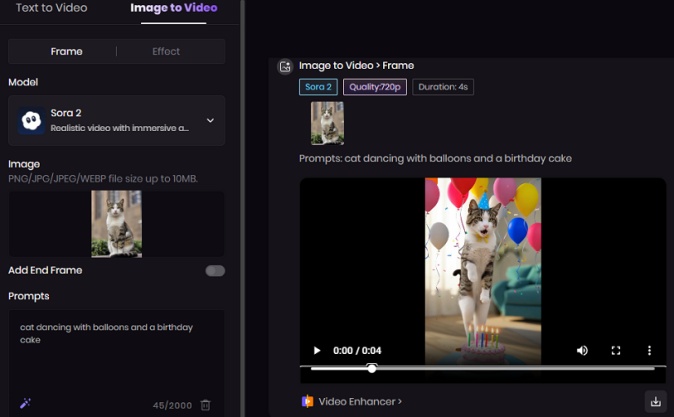This screenshot has height=417, width=674.
Task: Click the Quality:720p tag
Action: (x=375, y=87)
